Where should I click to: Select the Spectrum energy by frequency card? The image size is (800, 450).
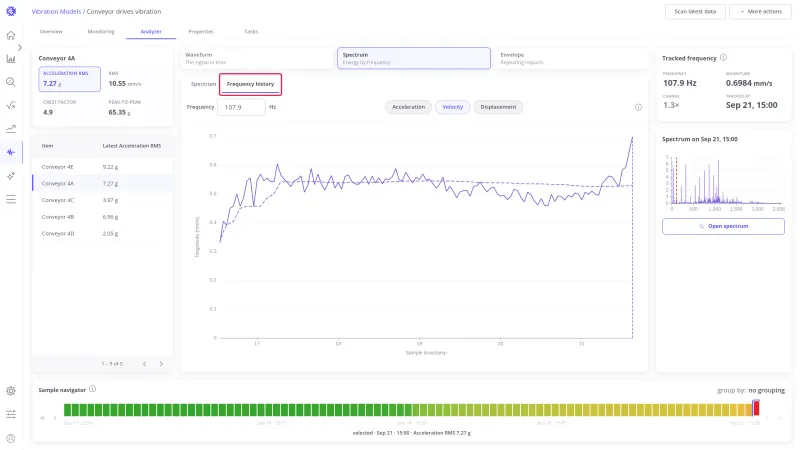pos(414,58)
